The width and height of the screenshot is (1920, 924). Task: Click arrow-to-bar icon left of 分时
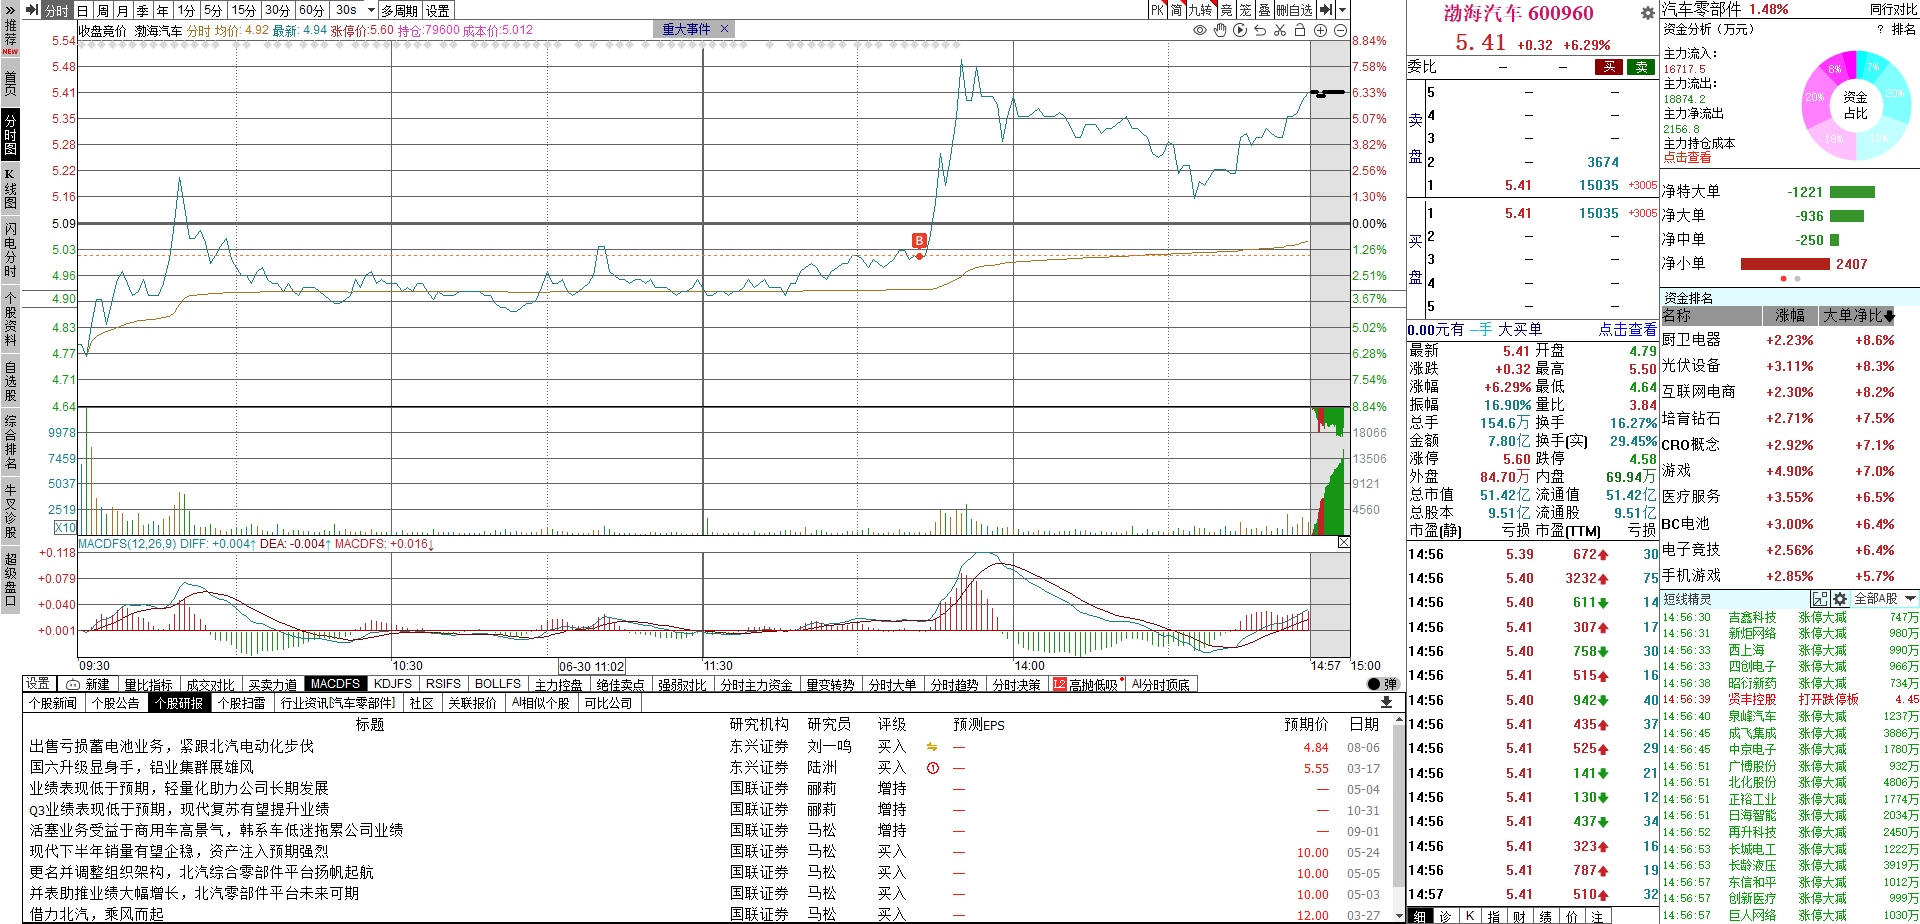coord(32,10)
